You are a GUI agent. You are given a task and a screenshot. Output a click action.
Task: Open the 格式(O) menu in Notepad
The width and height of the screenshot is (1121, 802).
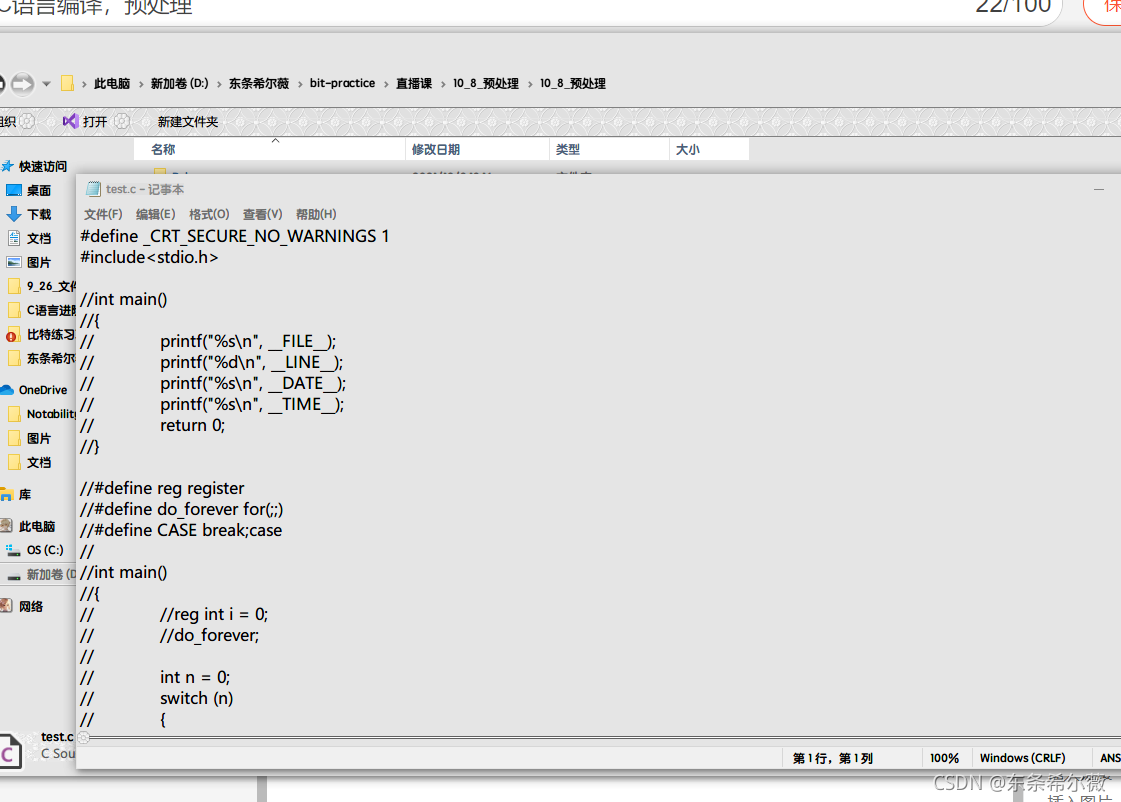[209, 214]
